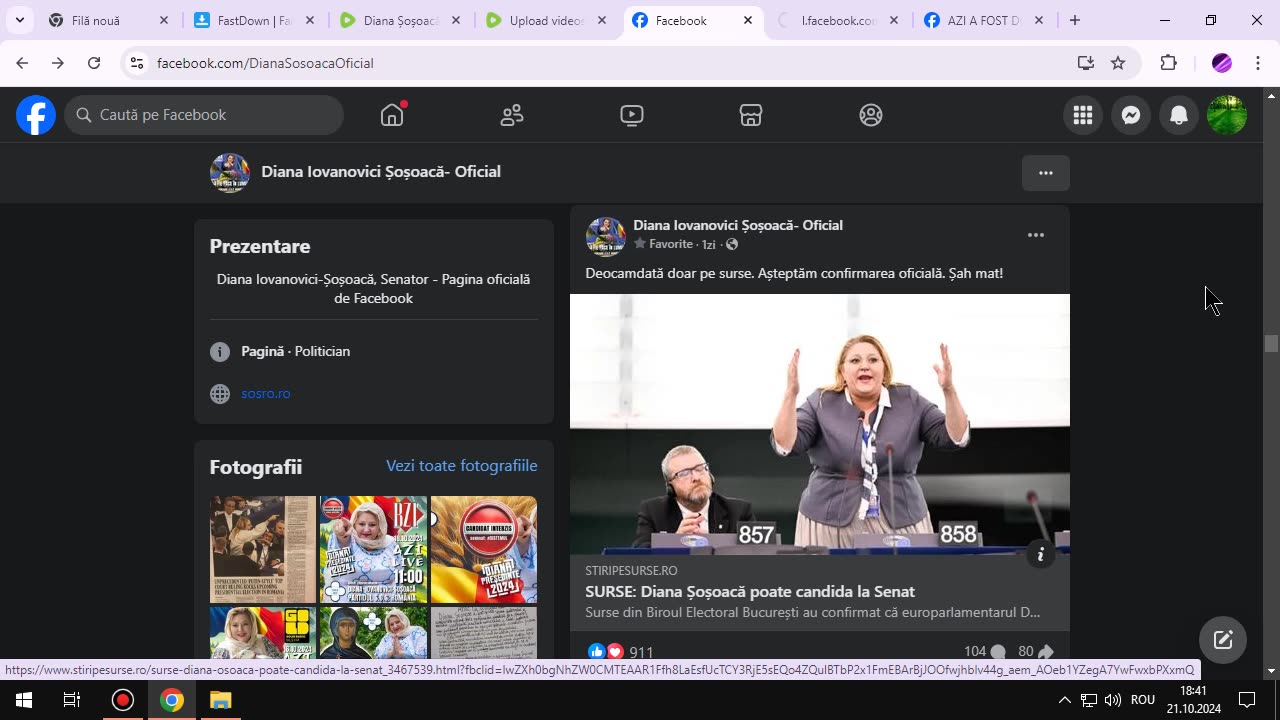Image resolution: width=1280 pixels, height=720 pixels.
Task: Open File Explorer from taskbar
Action: (221, 700)
